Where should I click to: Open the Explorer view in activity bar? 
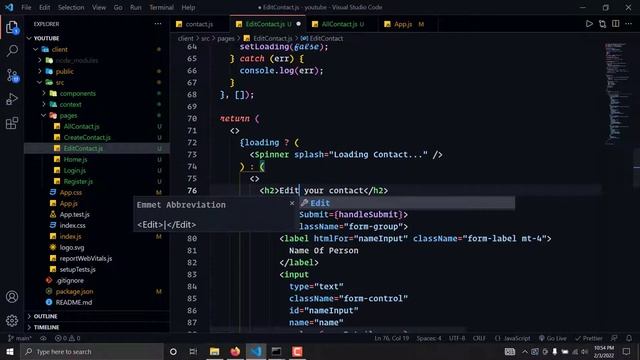coord(12,27)
